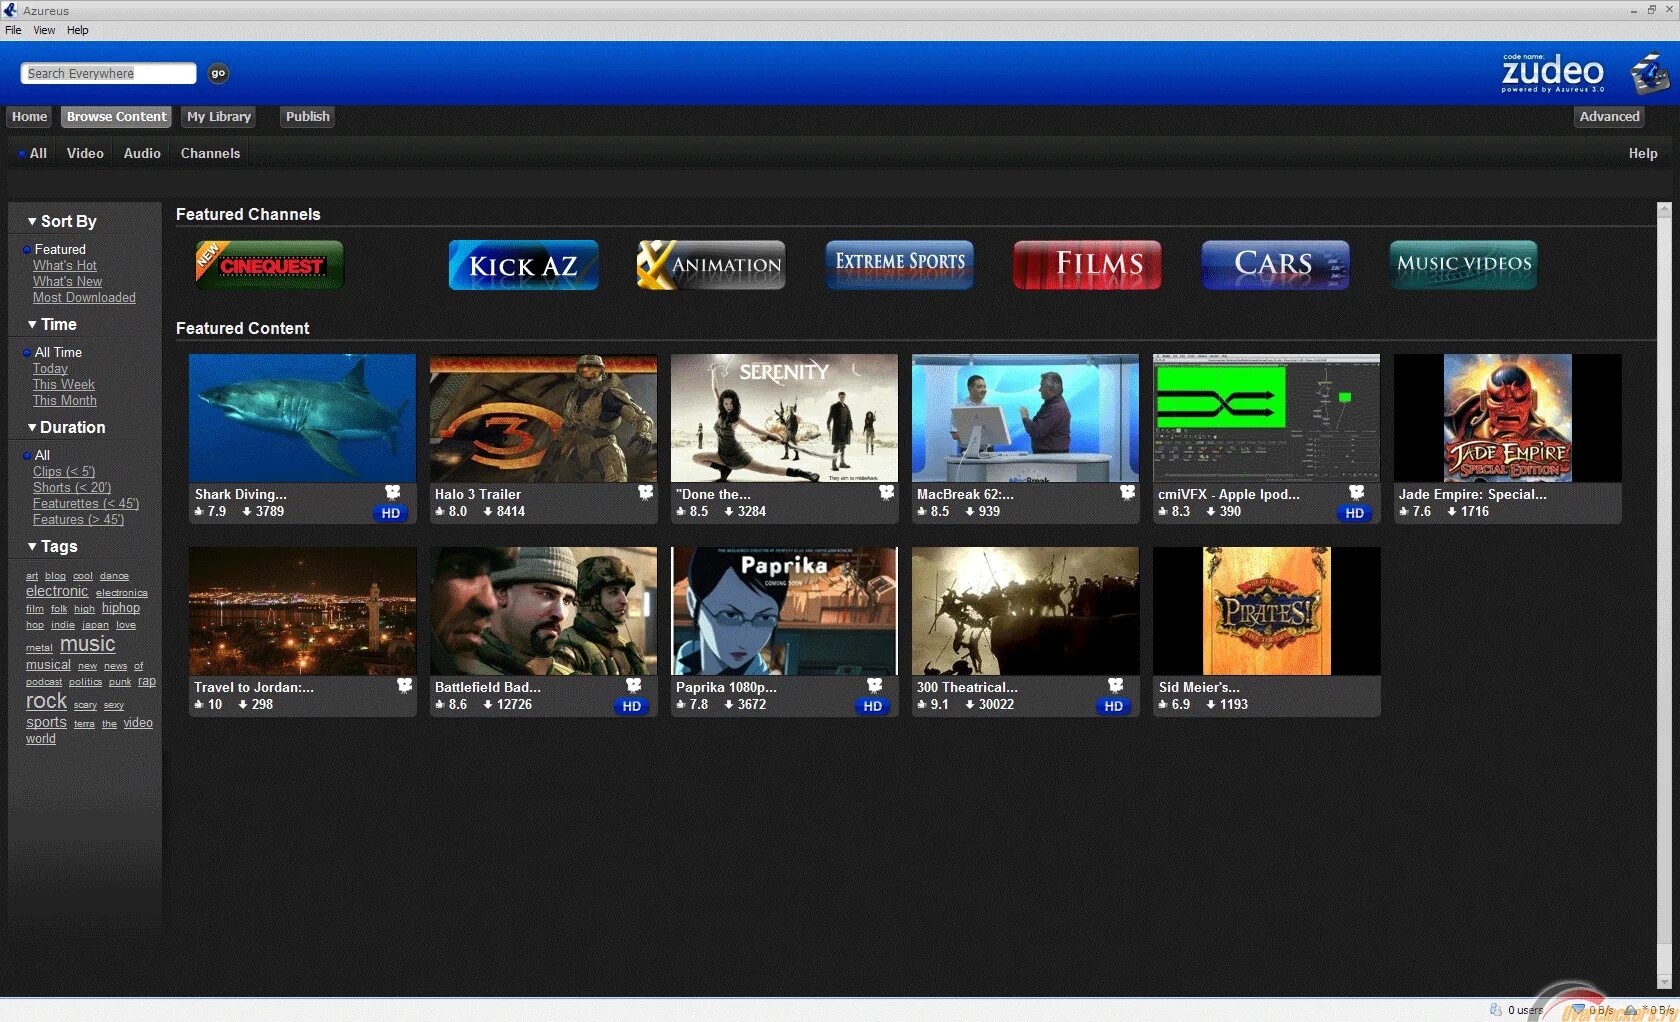
Task: Click the HD badge on cmiVFX Apple Ipod
Action: pyautogui.click(x=1355, y=513)
